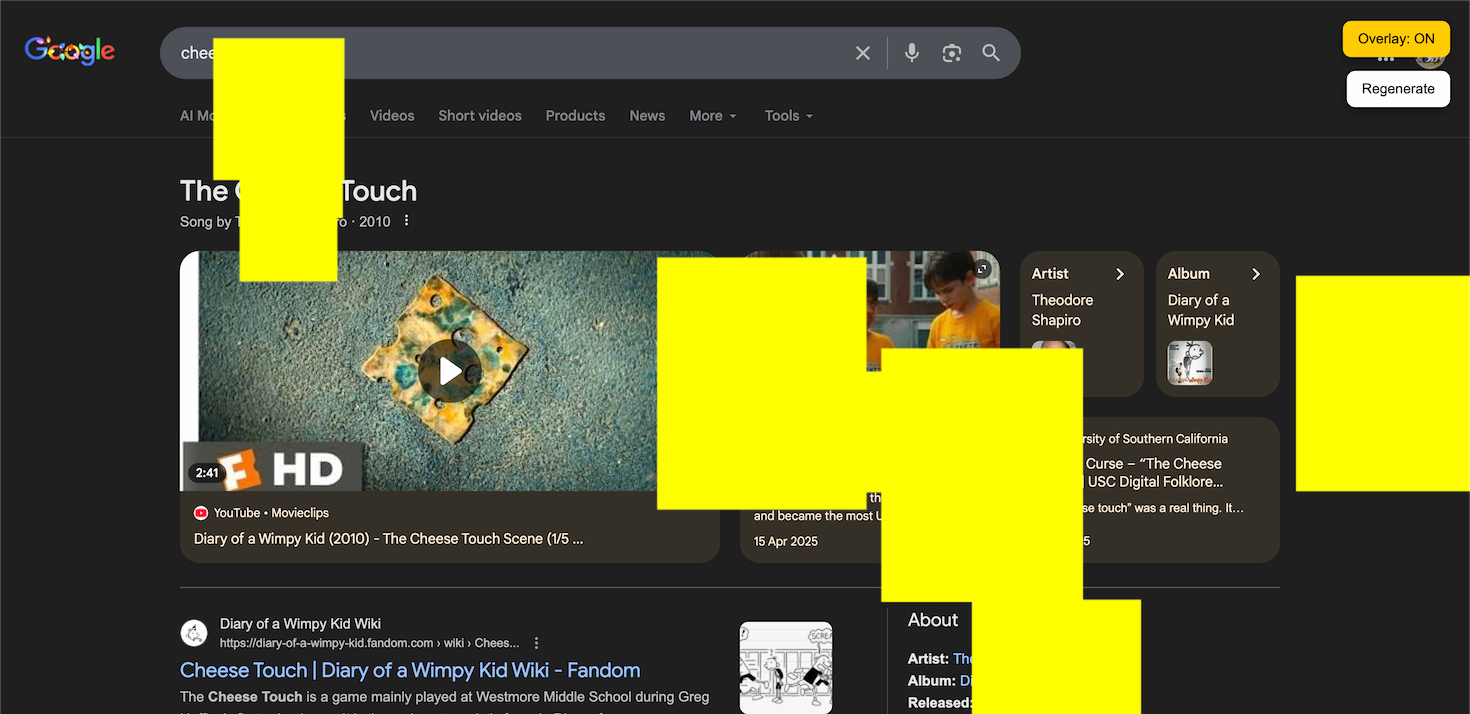This screenshot has height=714, width=1470.
Task: Switch to the News tab
Action: [647, 116]
